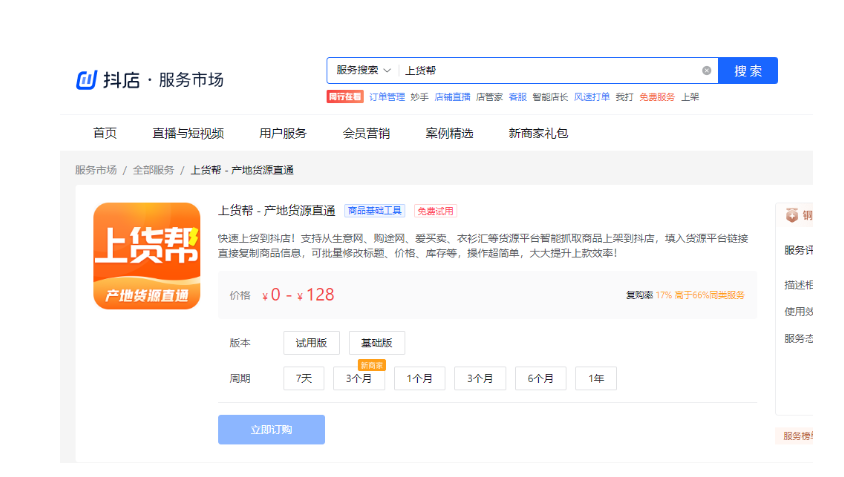The height and width of the screenshot is (477, 844).
Task: Click the 版本 label
Action: point(240,343)
